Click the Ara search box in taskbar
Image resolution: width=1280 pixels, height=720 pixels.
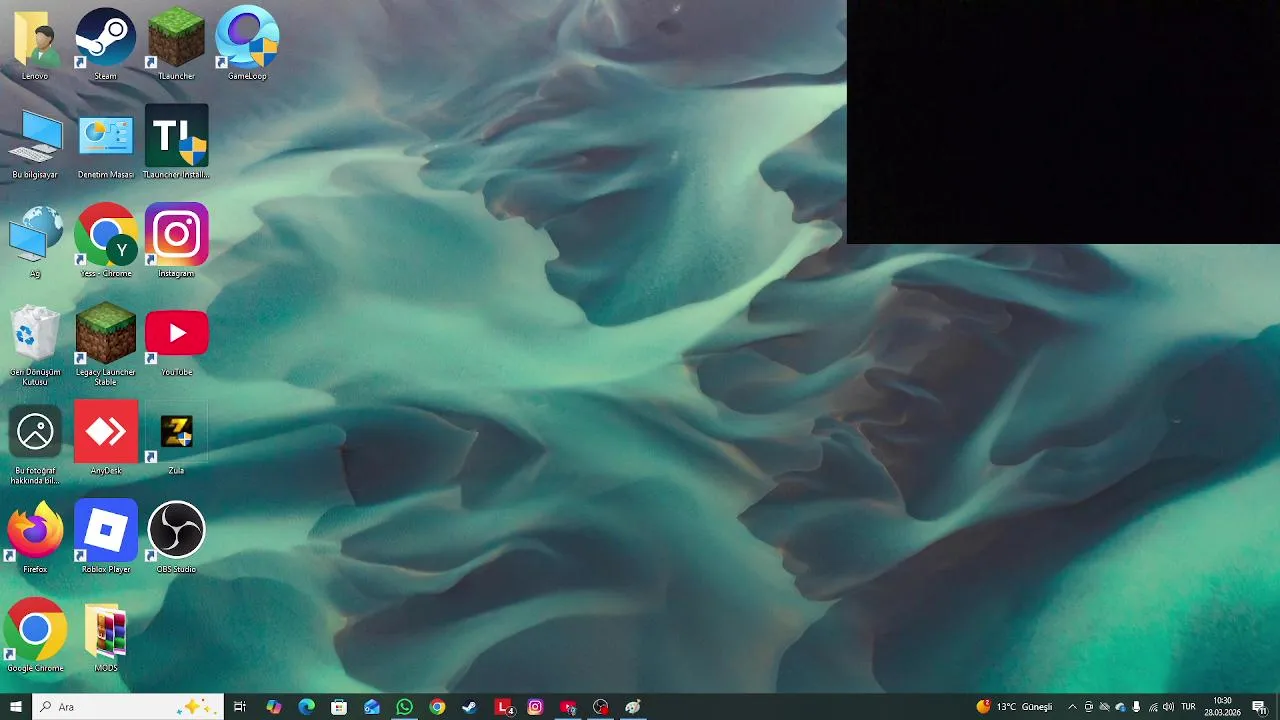point(127,707)
